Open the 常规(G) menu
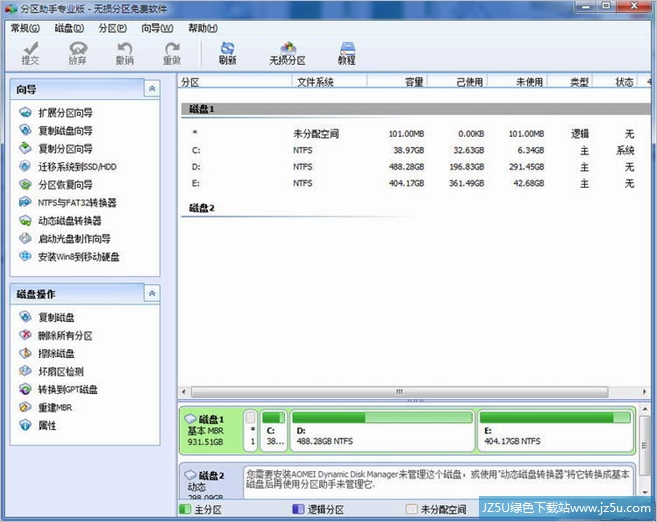The height and width of the screenshot is (522, 657). point(25,28)
